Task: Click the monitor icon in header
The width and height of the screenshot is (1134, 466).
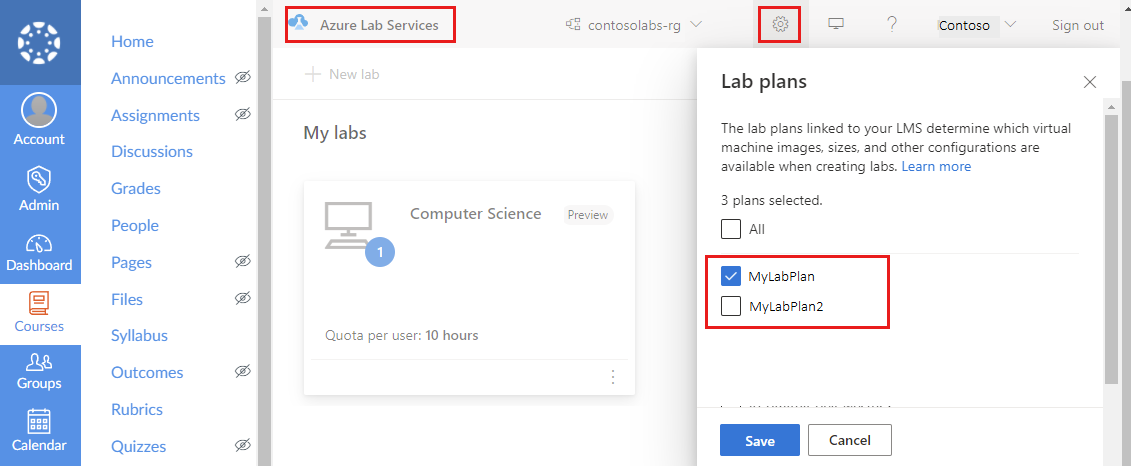Action: 836,25
